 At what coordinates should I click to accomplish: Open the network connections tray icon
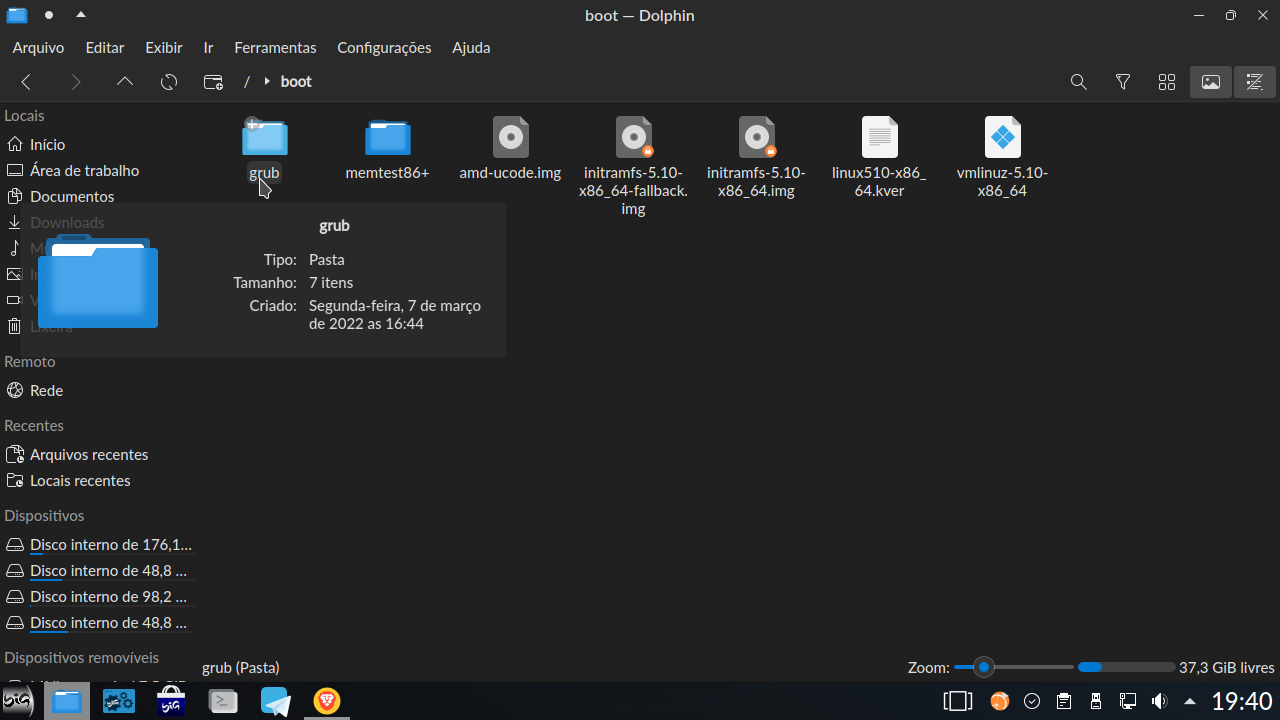tap(1128, 701)
